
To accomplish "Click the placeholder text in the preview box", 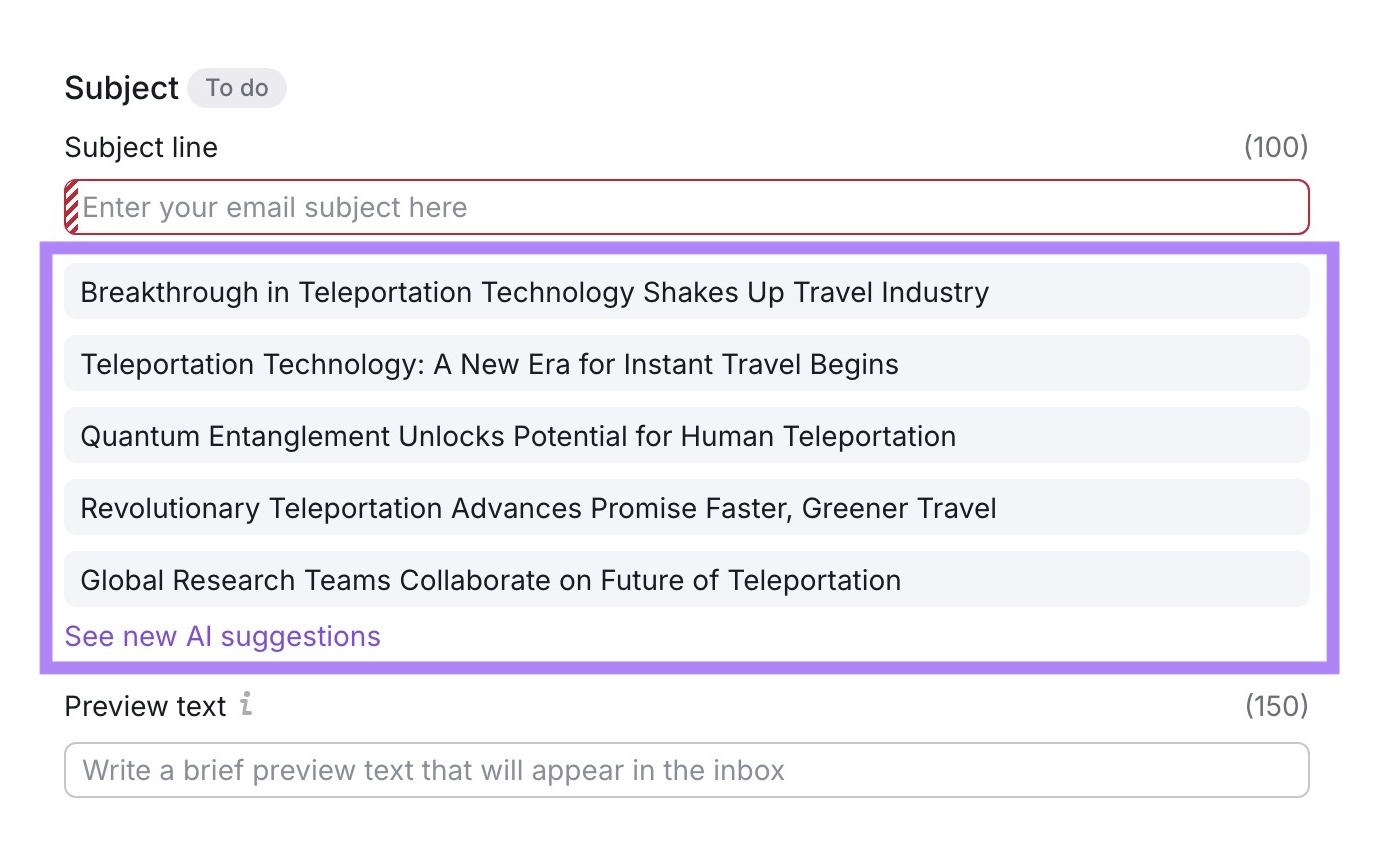I will 432,769.
